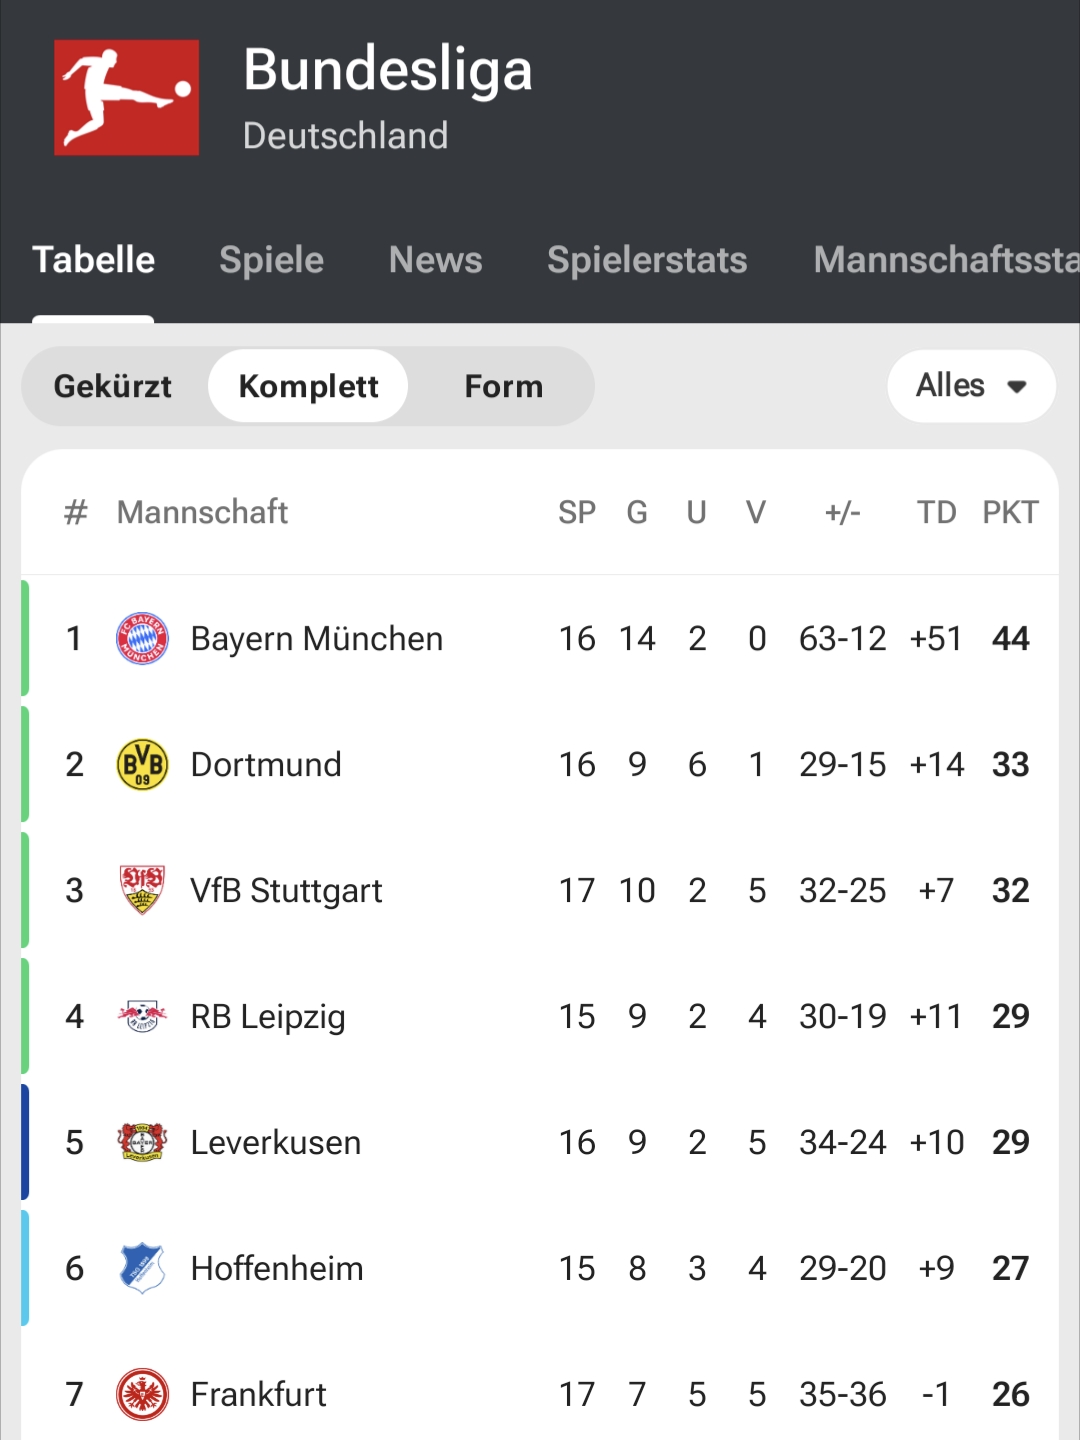The image size is (1080, 1440).
Task: Switch table view to Gekürzt
Action: 113,386
